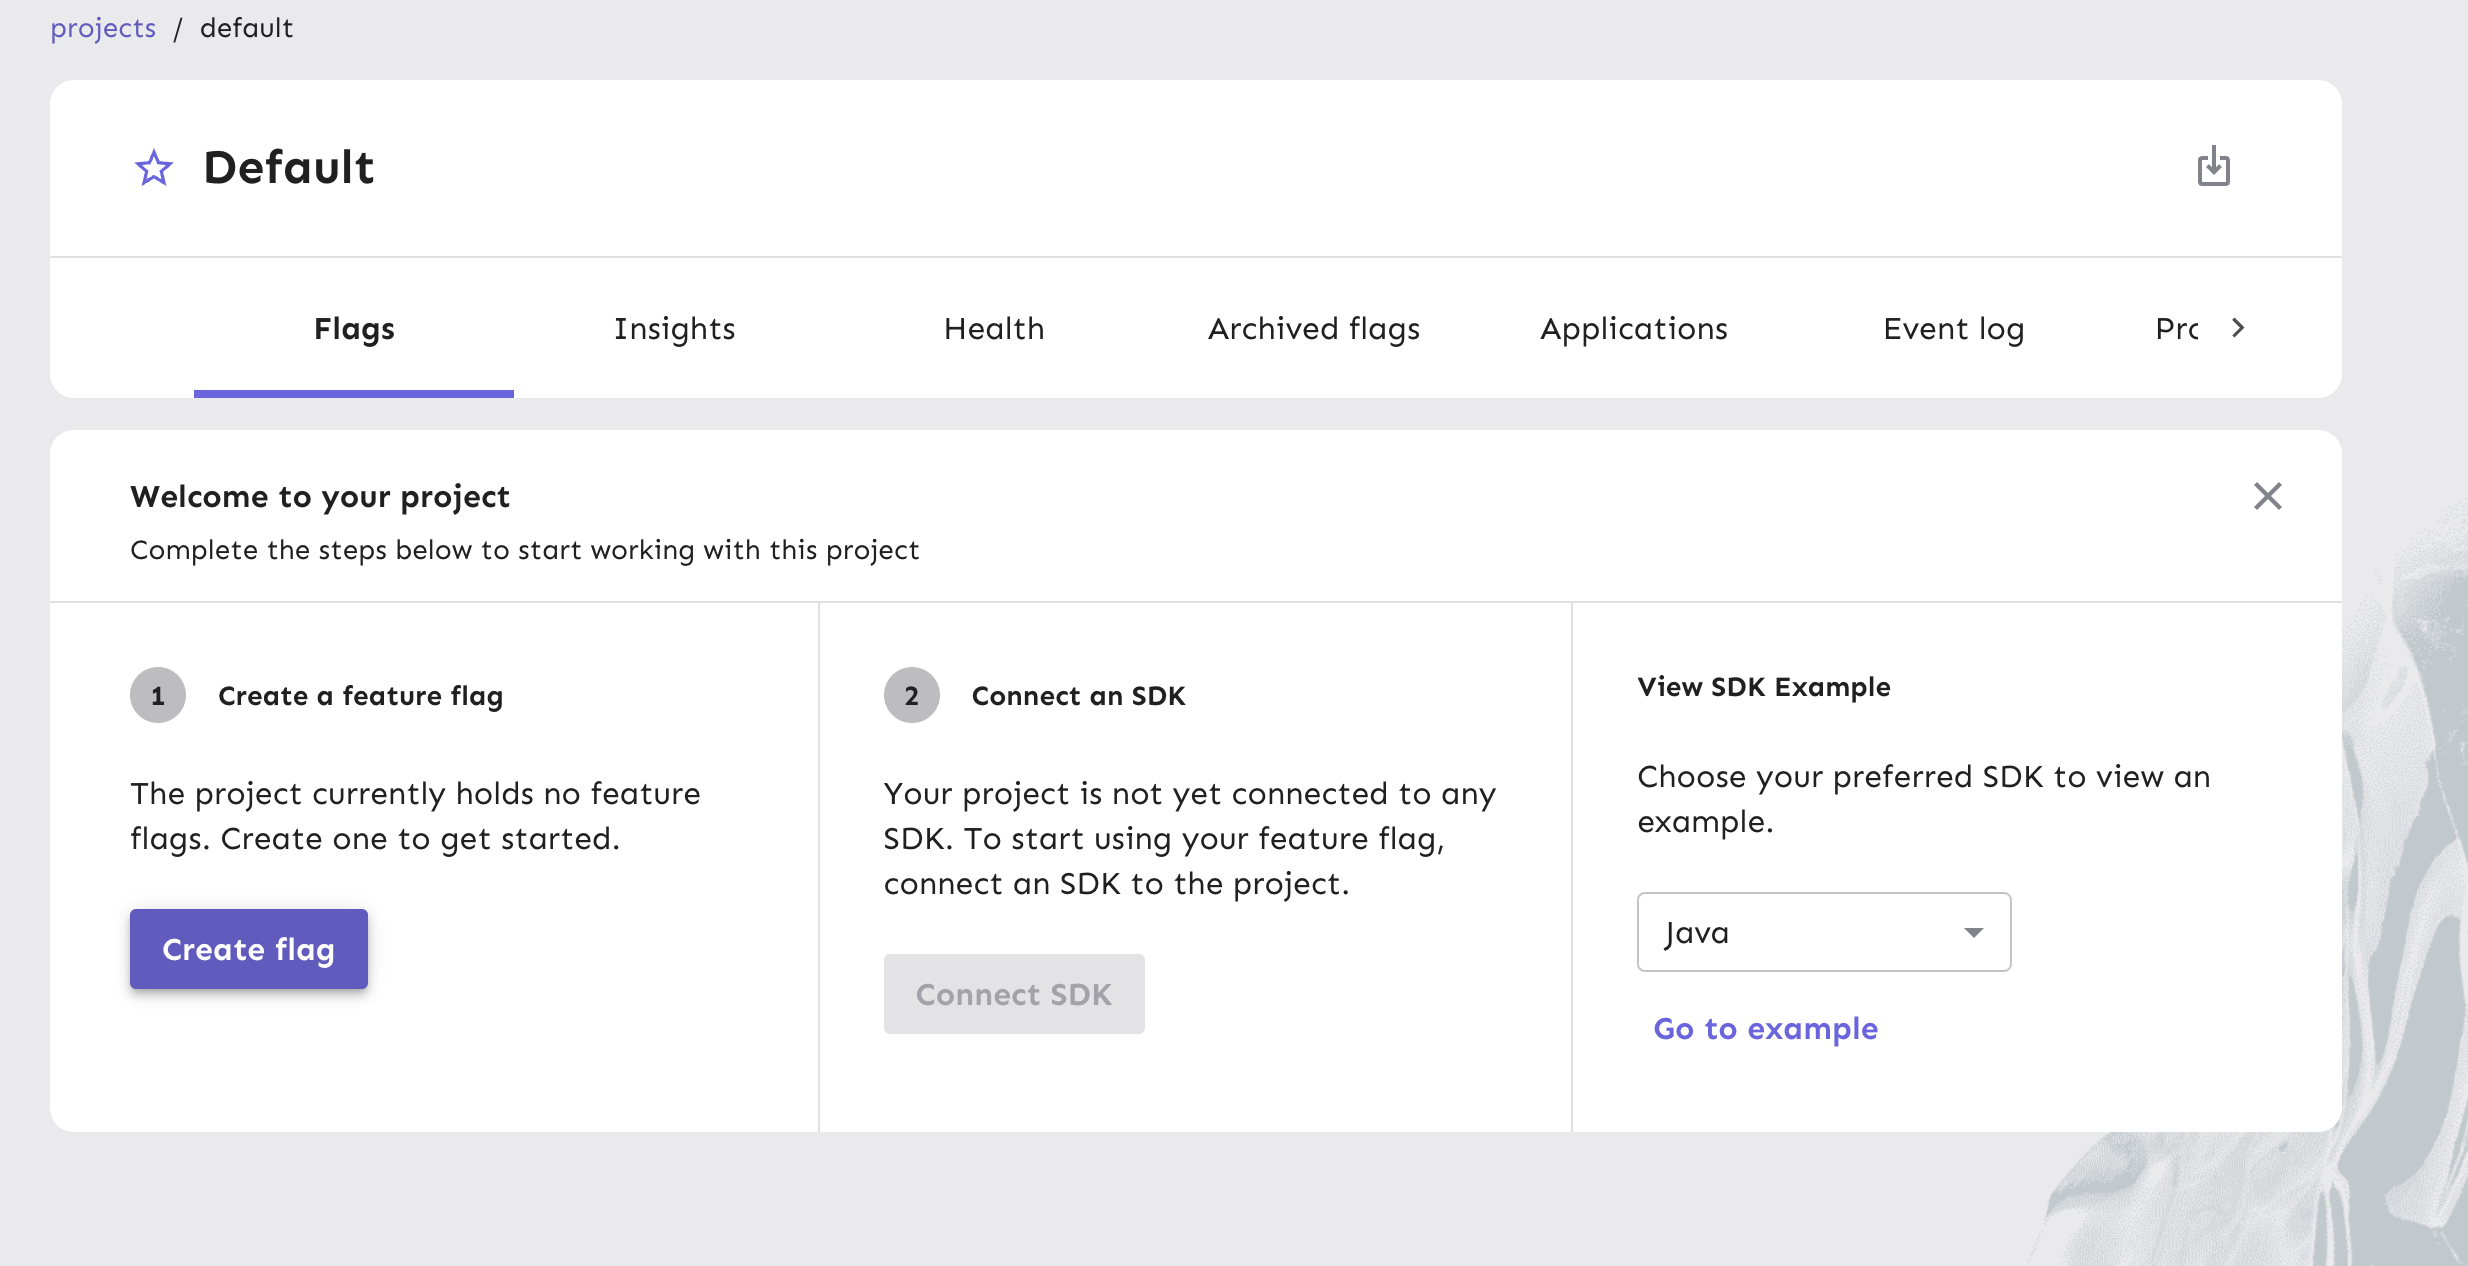Open the Archived flags tab
Screen dimensions: 2468x1266
point(1314,328)
